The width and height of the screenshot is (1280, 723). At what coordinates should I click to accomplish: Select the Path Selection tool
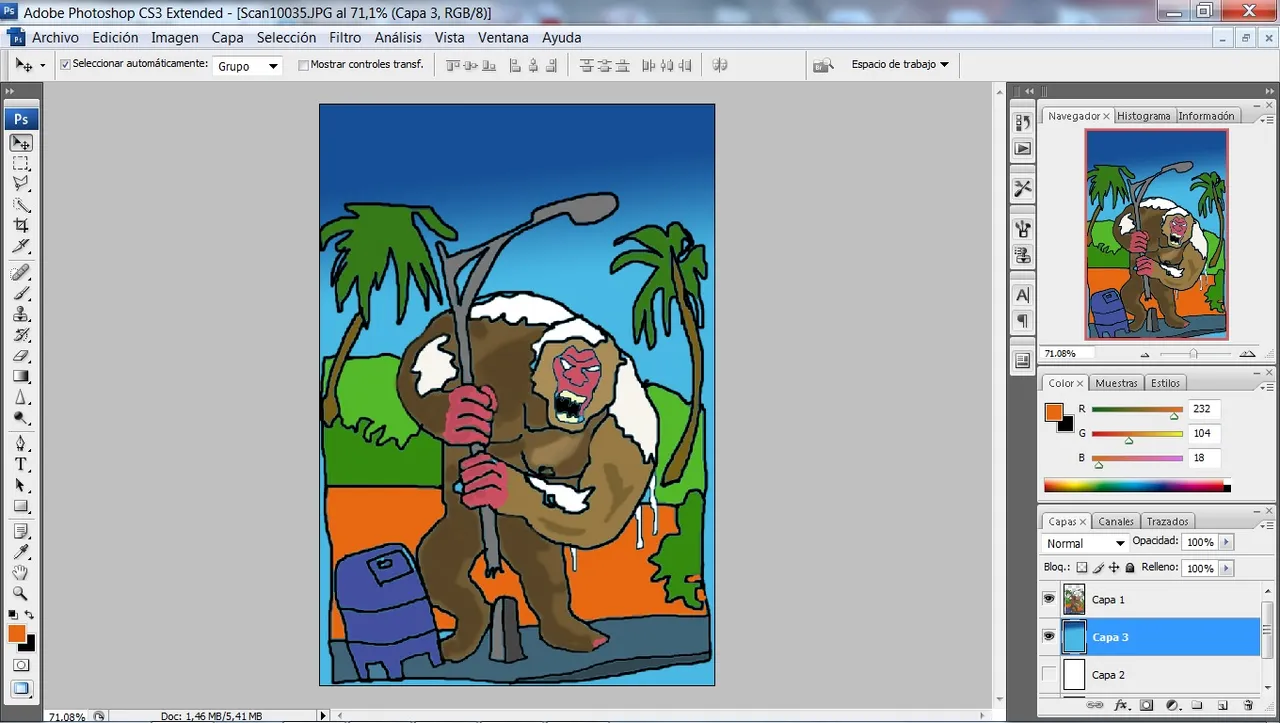21,485
